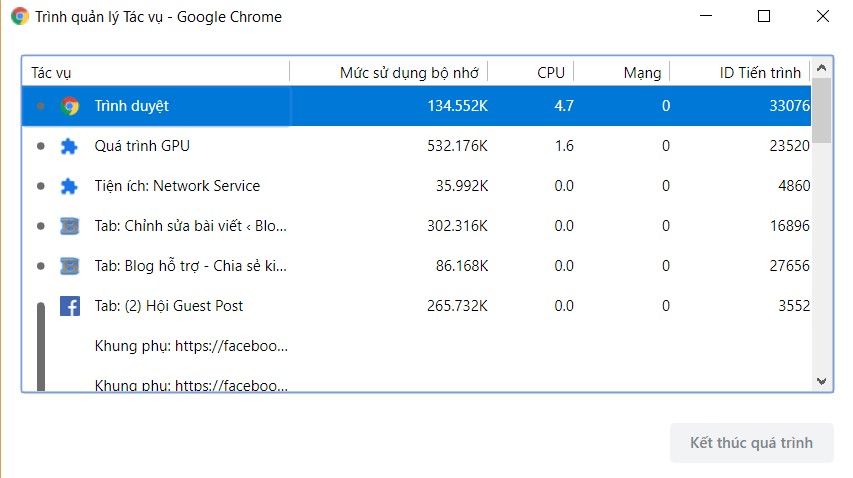Image resolution: width=853 pixels, height=478 pixels.
Task: Click the favicon of the Chỉnh sửa bài viết tab
Action: 69,226
